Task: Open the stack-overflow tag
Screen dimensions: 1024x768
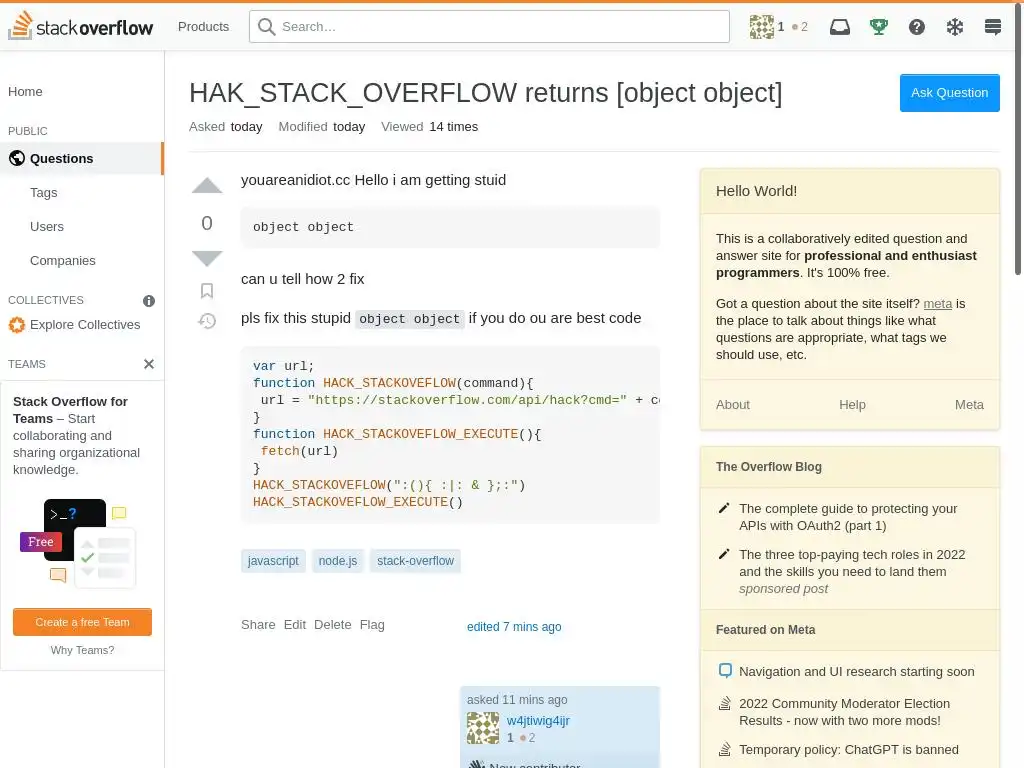Action: [415, 560]
